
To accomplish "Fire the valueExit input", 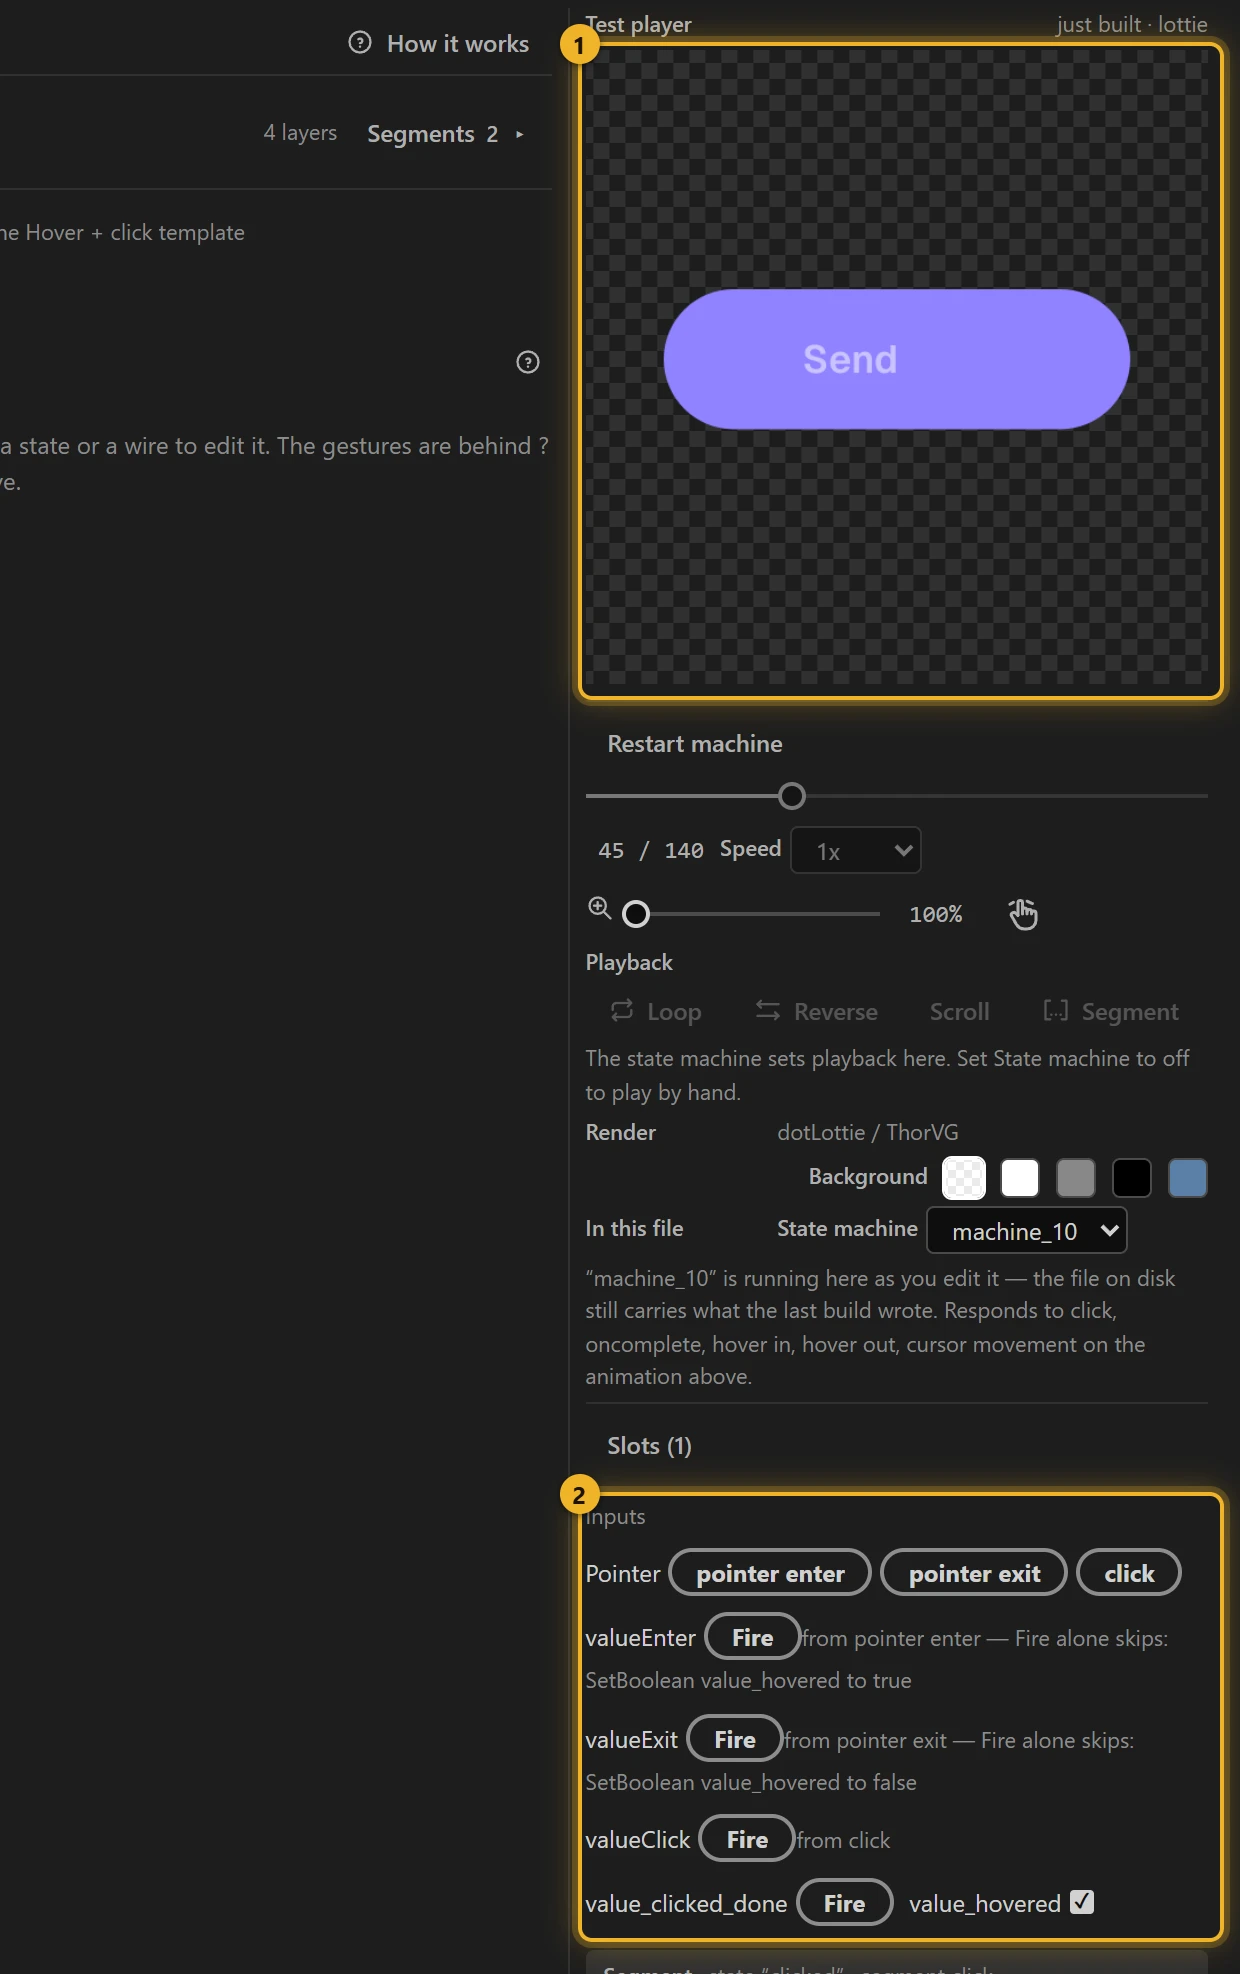I will point(735,1739).
